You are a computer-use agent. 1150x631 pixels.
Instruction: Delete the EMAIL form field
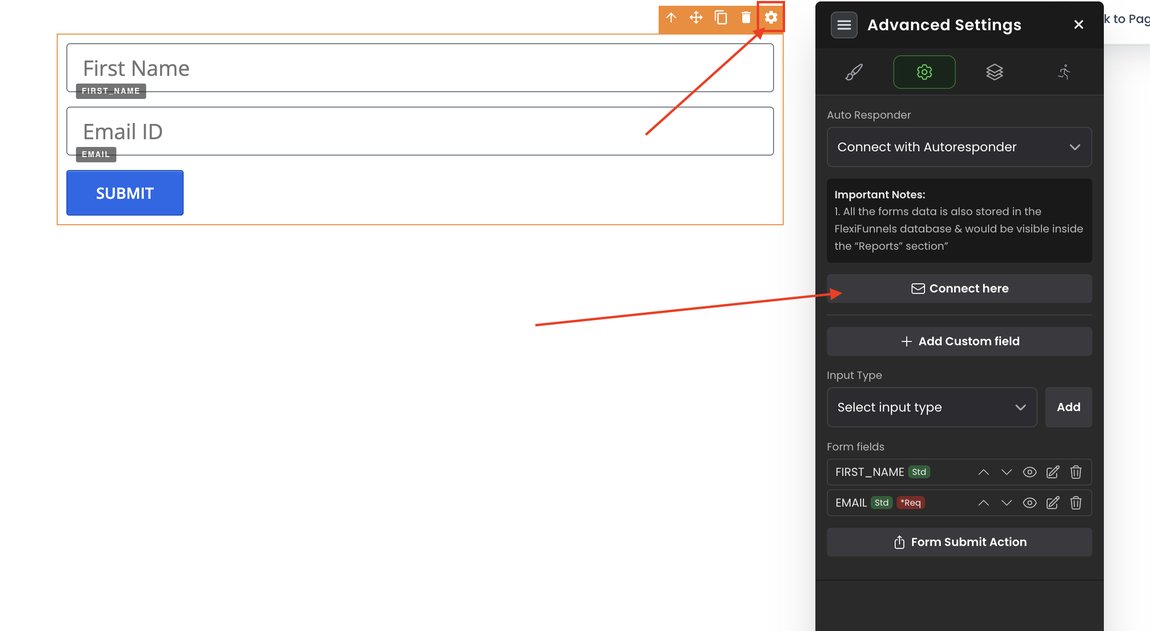tap(1076, 503)
